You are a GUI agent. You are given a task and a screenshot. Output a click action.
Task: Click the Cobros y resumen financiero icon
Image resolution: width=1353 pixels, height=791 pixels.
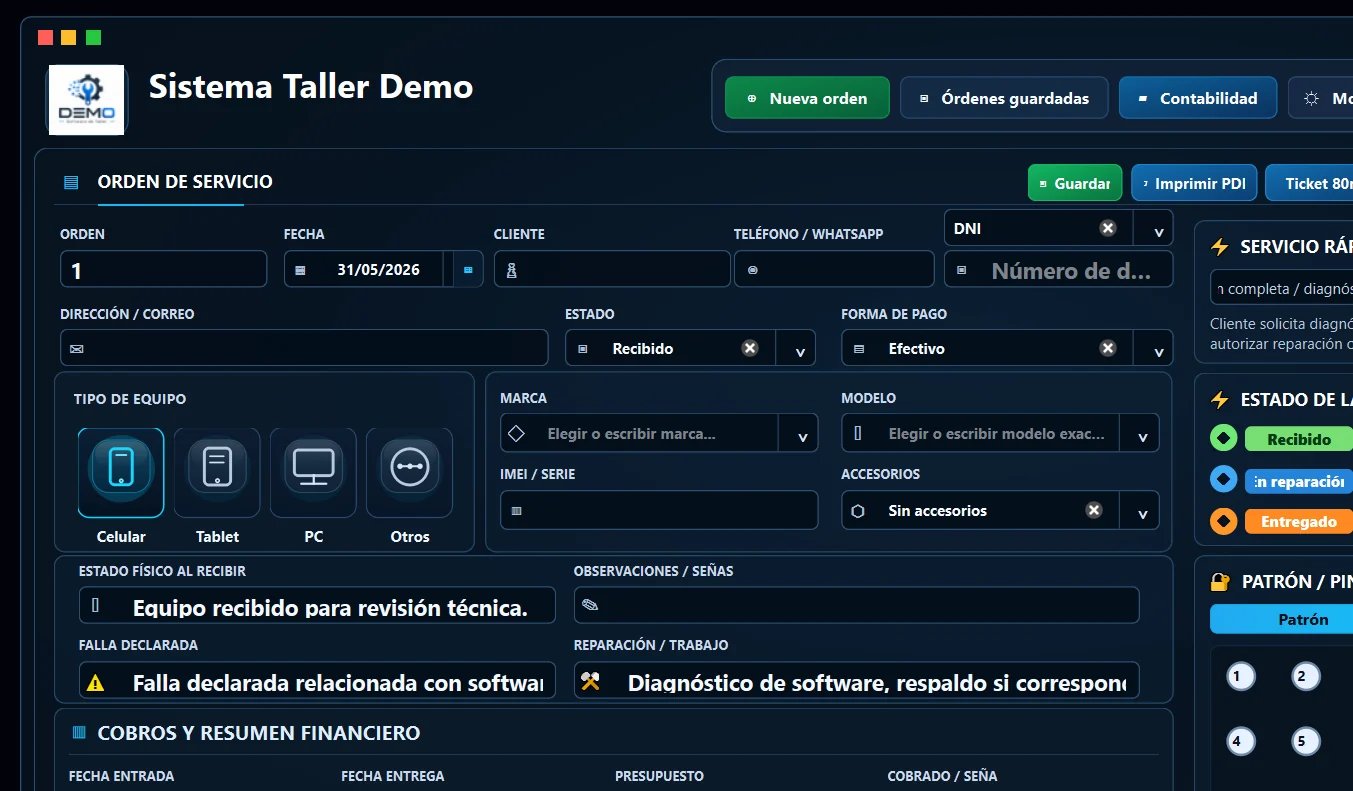(79, 733)
